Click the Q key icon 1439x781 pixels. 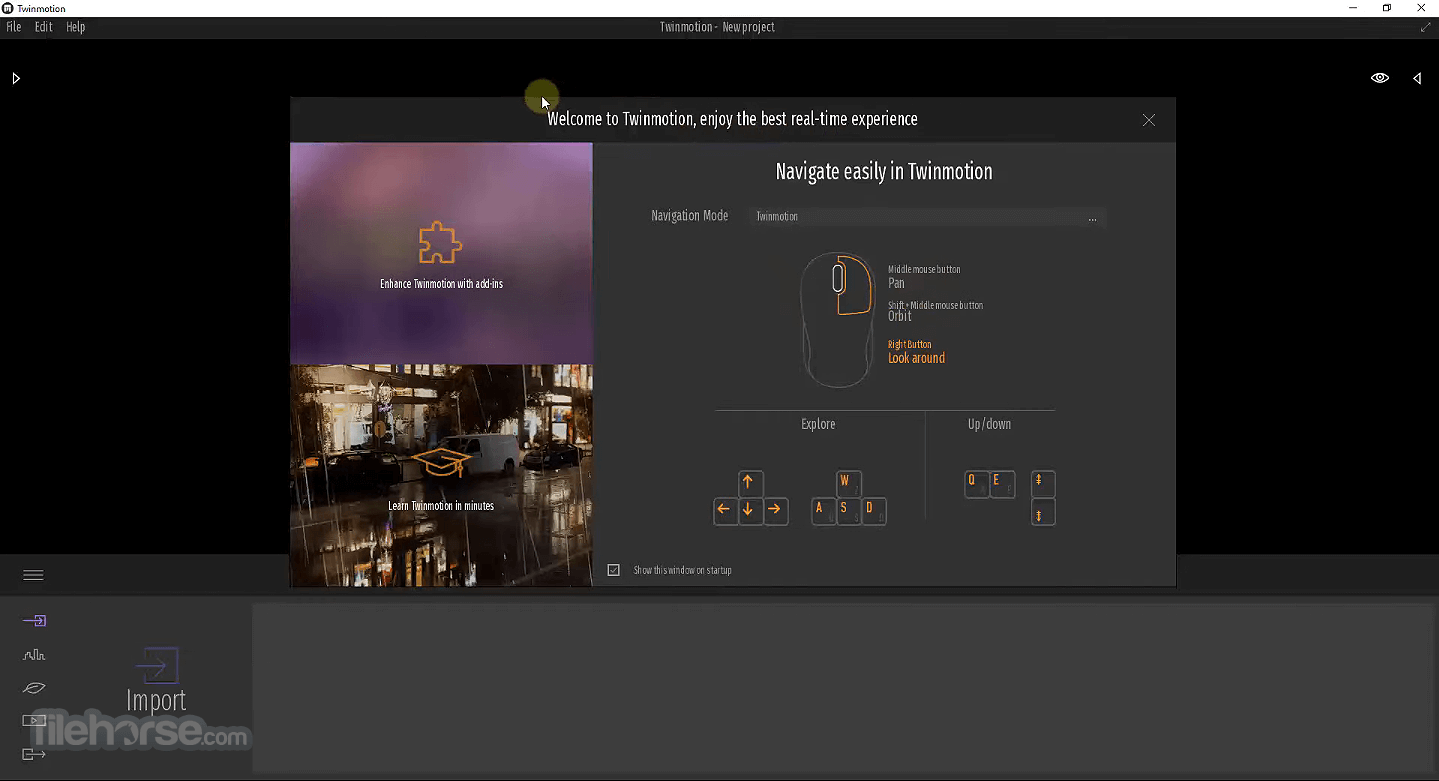(976, 484)
